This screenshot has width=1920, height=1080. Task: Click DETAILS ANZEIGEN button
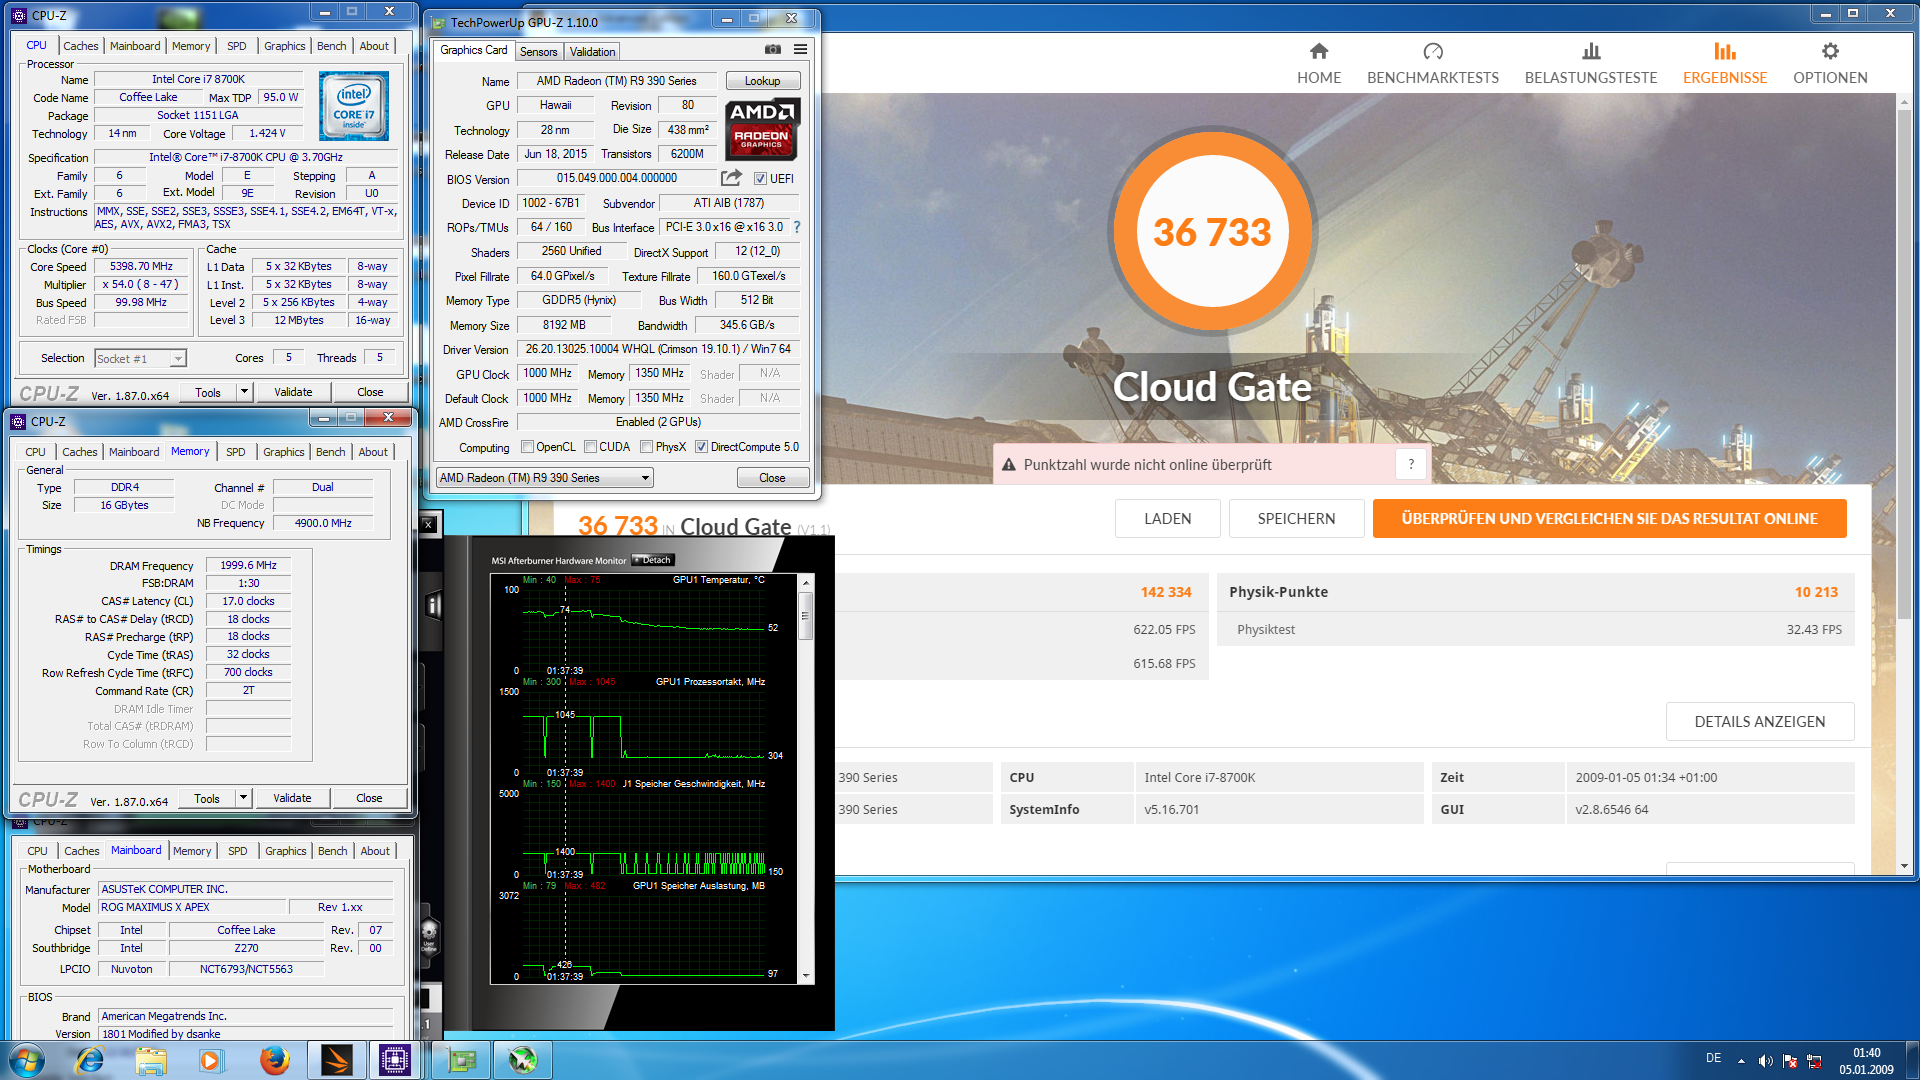click(x=1759, y=721)
